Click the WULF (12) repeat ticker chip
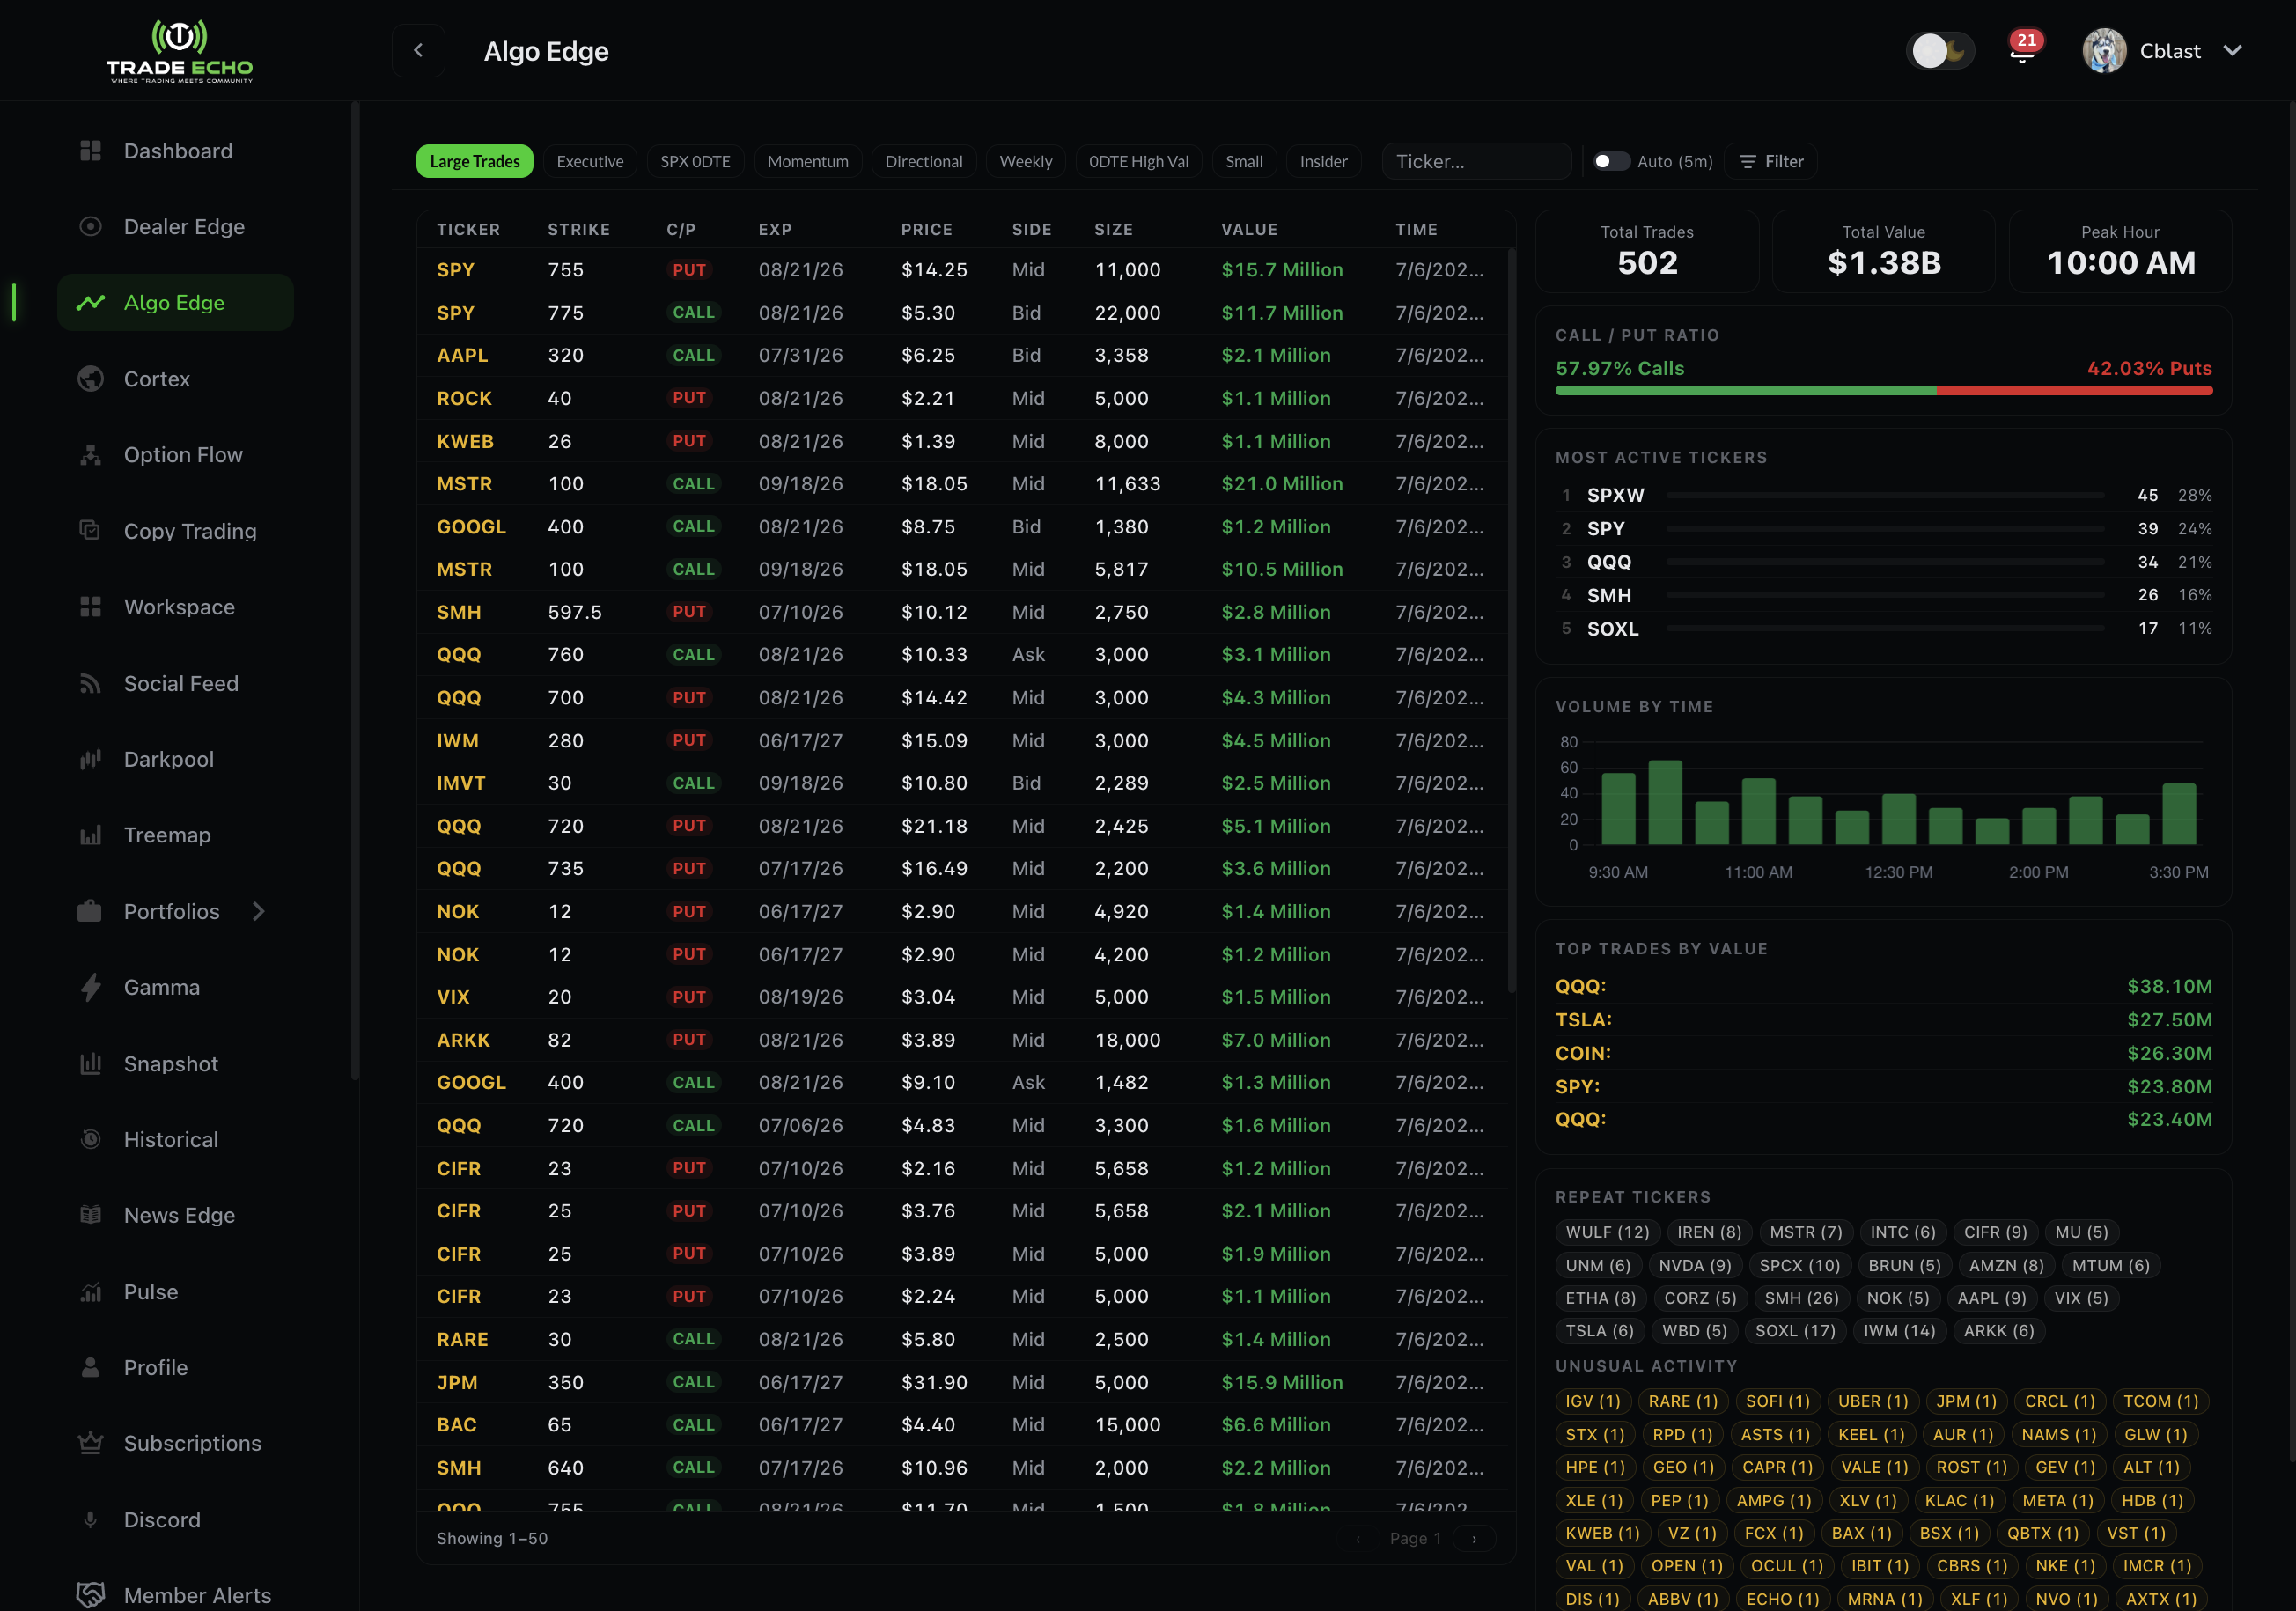 pyautogui.click(x=1608, y=1232)
